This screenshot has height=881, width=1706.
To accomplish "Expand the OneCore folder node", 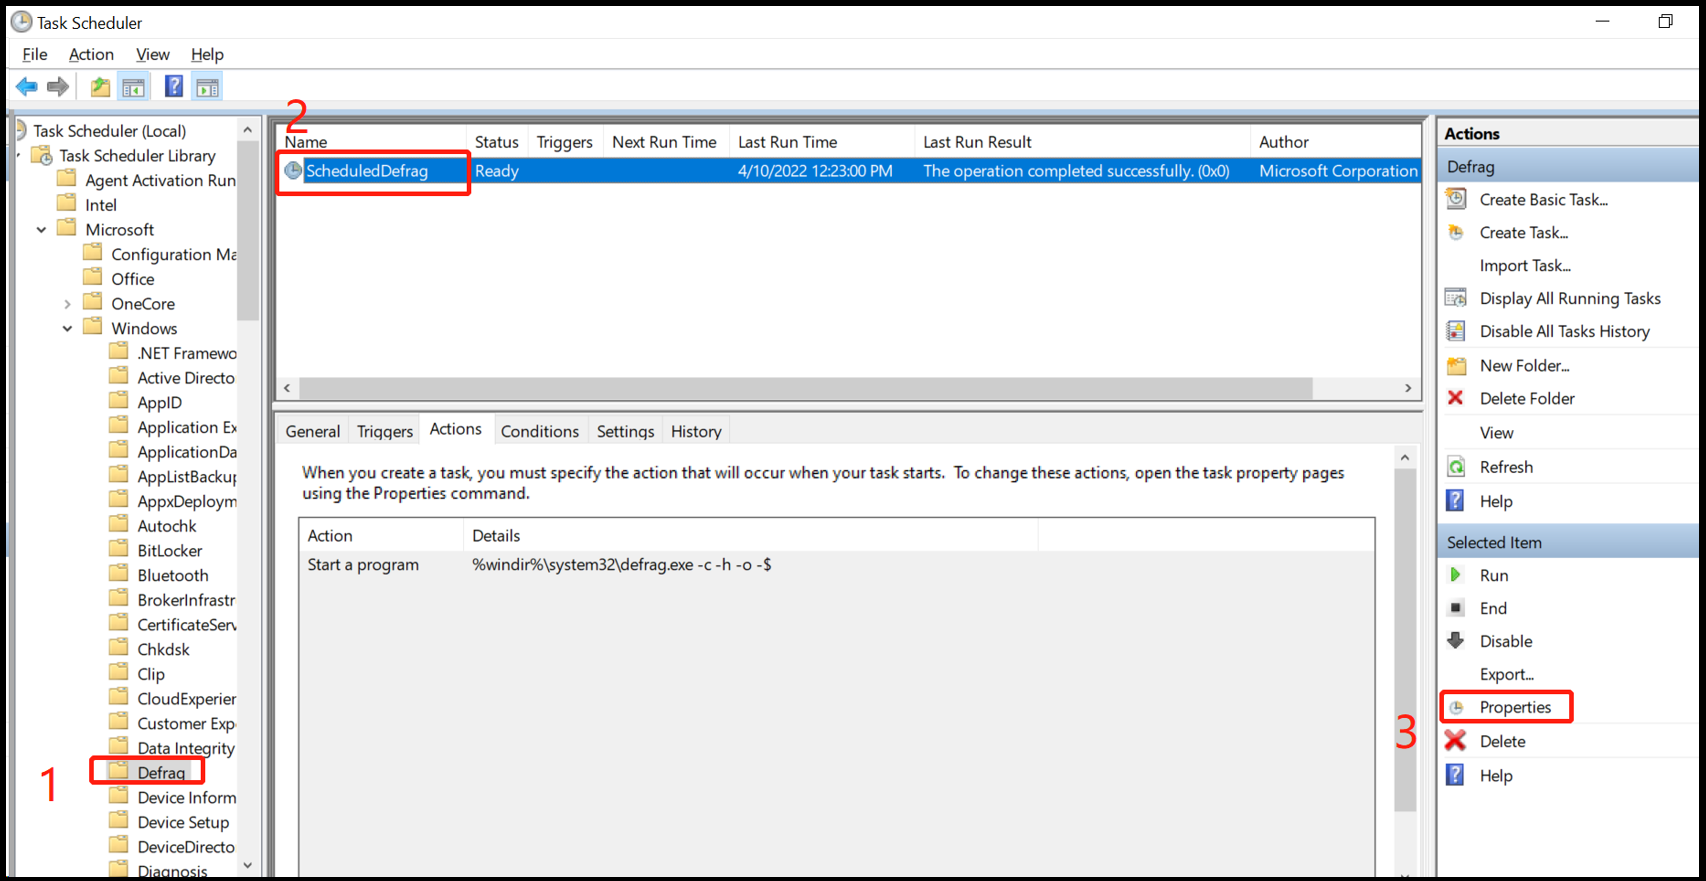I will tap(67, 304).
